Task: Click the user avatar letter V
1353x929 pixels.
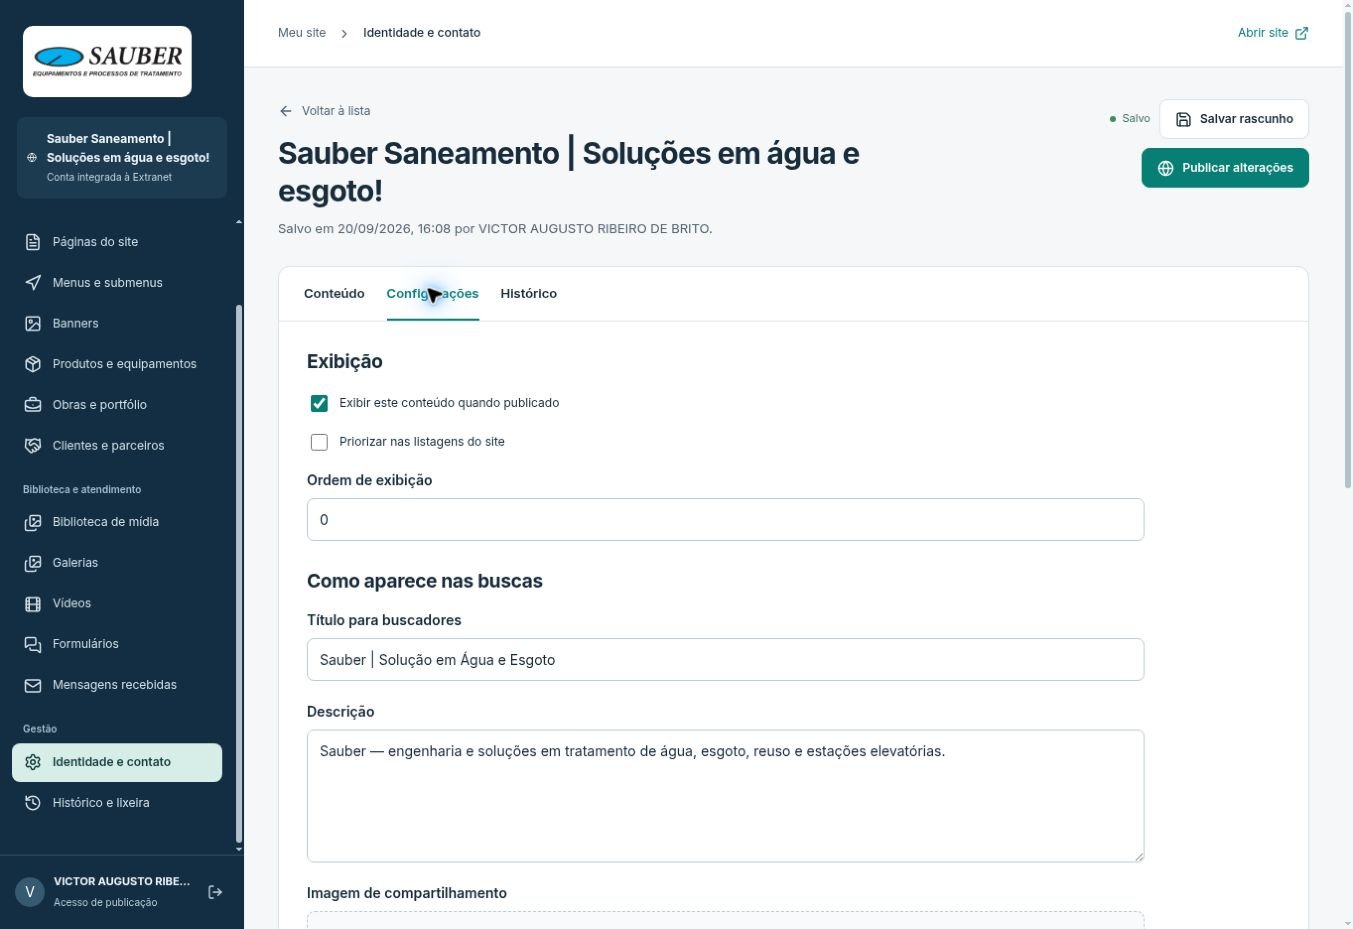Action: tap(30, 892)
